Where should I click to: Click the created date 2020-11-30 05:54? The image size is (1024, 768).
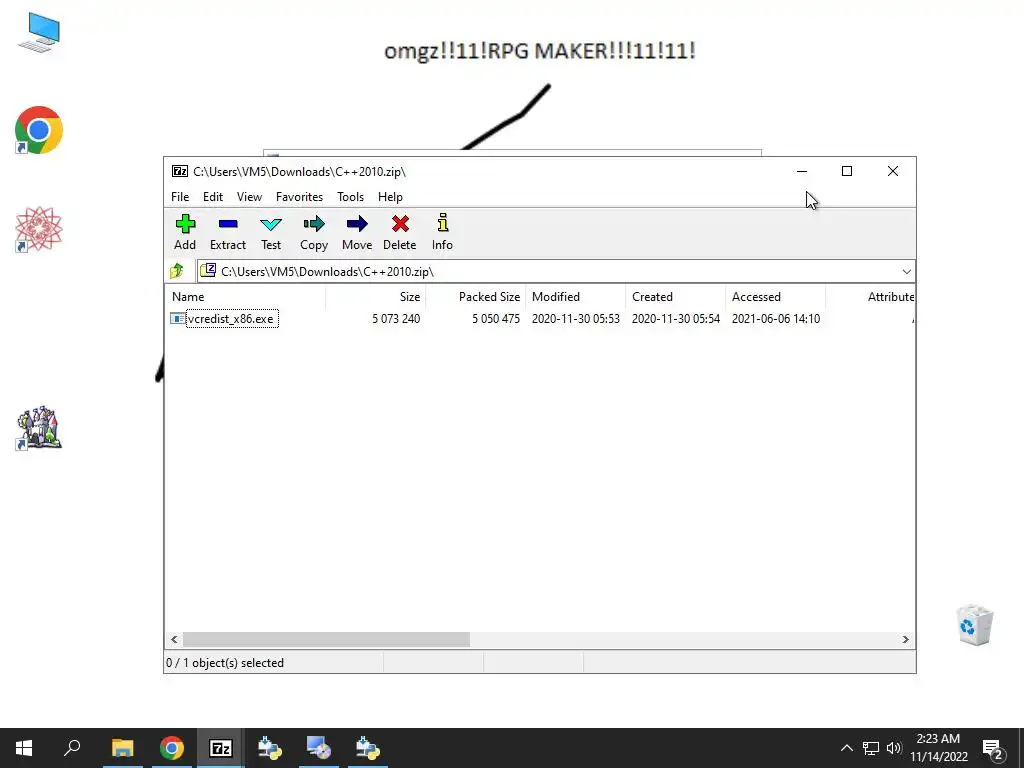click(675, 319)
